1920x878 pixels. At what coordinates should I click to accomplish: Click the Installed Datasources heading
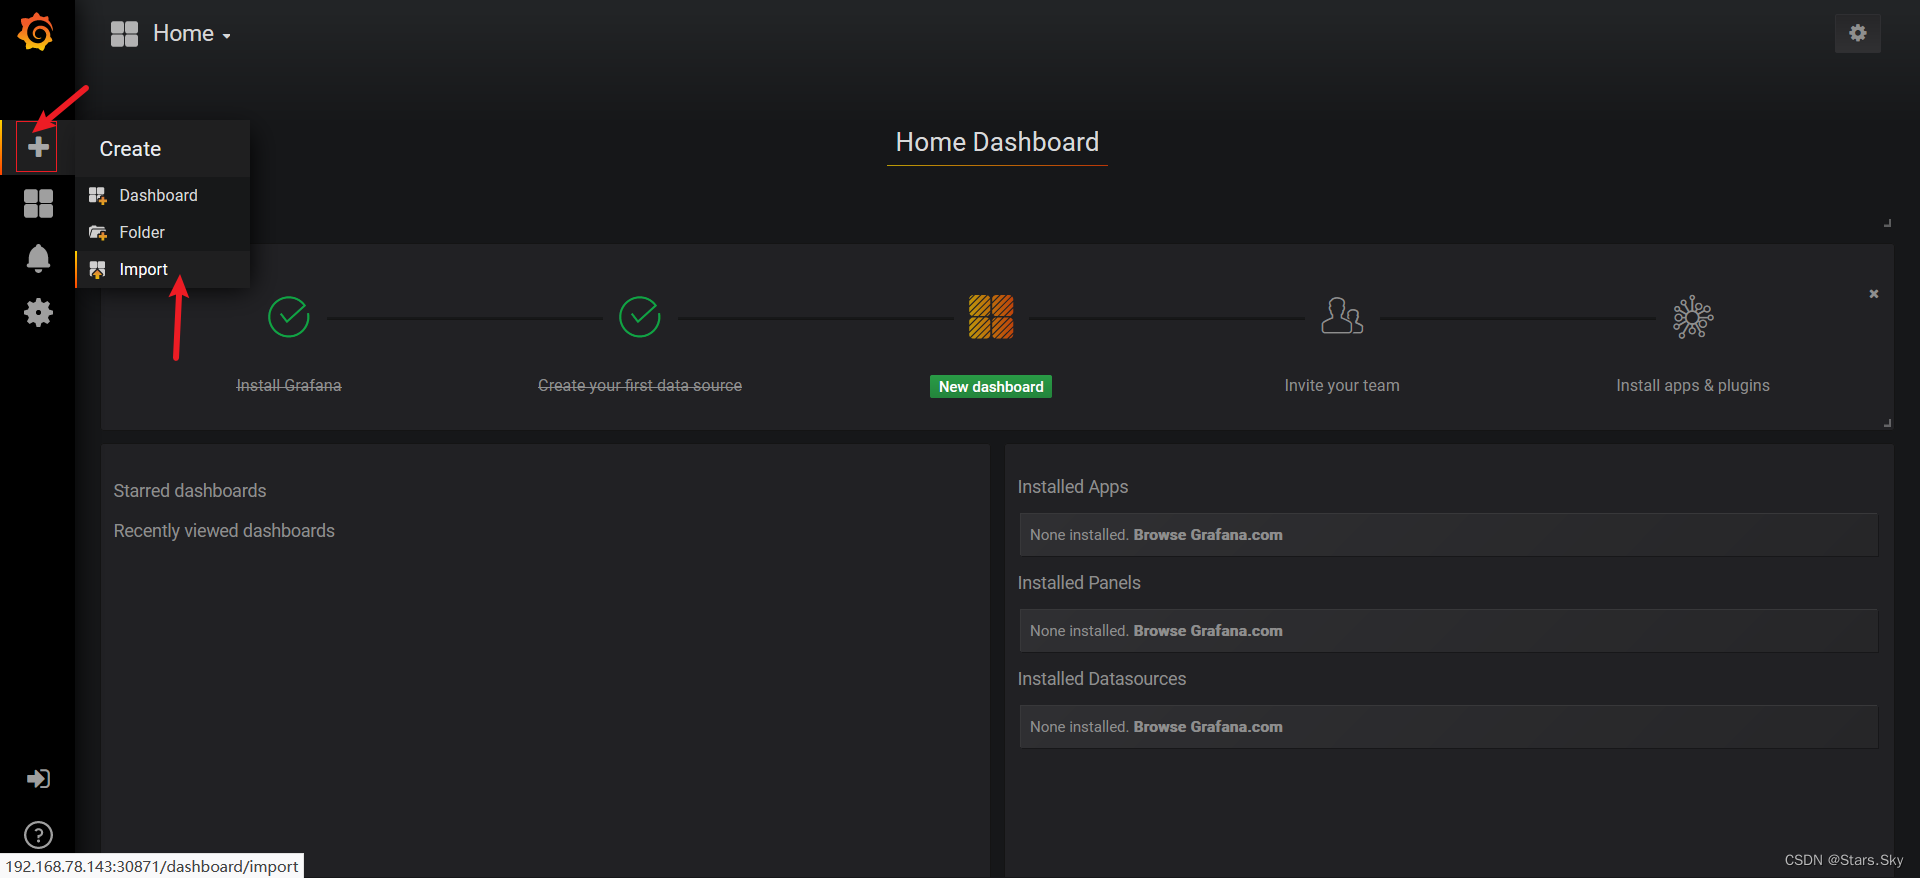pos(1102,679)
